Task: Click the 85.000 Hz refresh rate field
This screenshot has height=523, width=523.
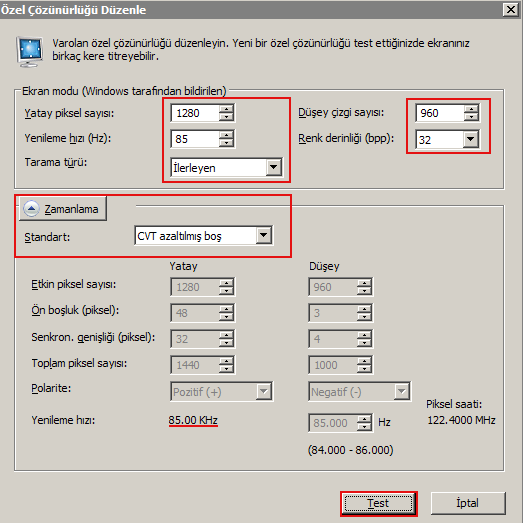Action: coord(333,423)
